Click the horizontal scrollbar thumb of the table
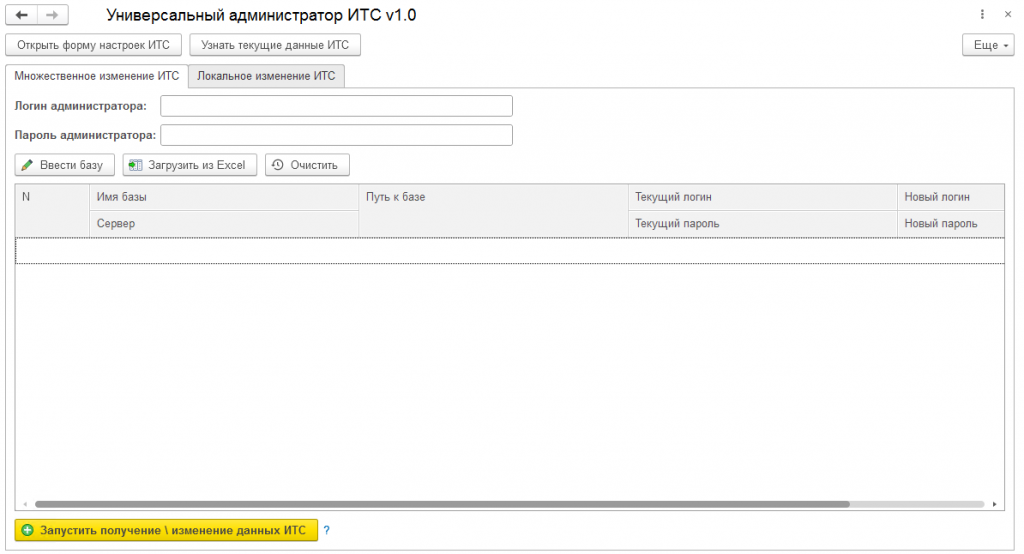 tap(442, 504)
